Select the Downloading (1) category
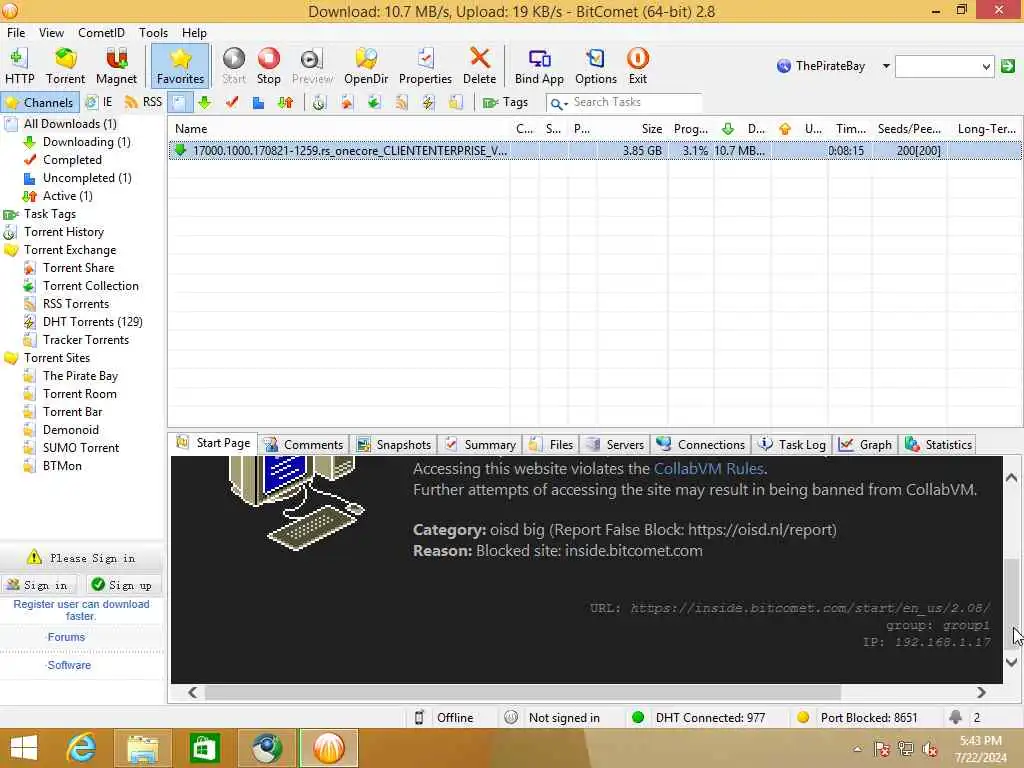Image resolution: width=1024 pixels, height=768 pixels. 86,142
